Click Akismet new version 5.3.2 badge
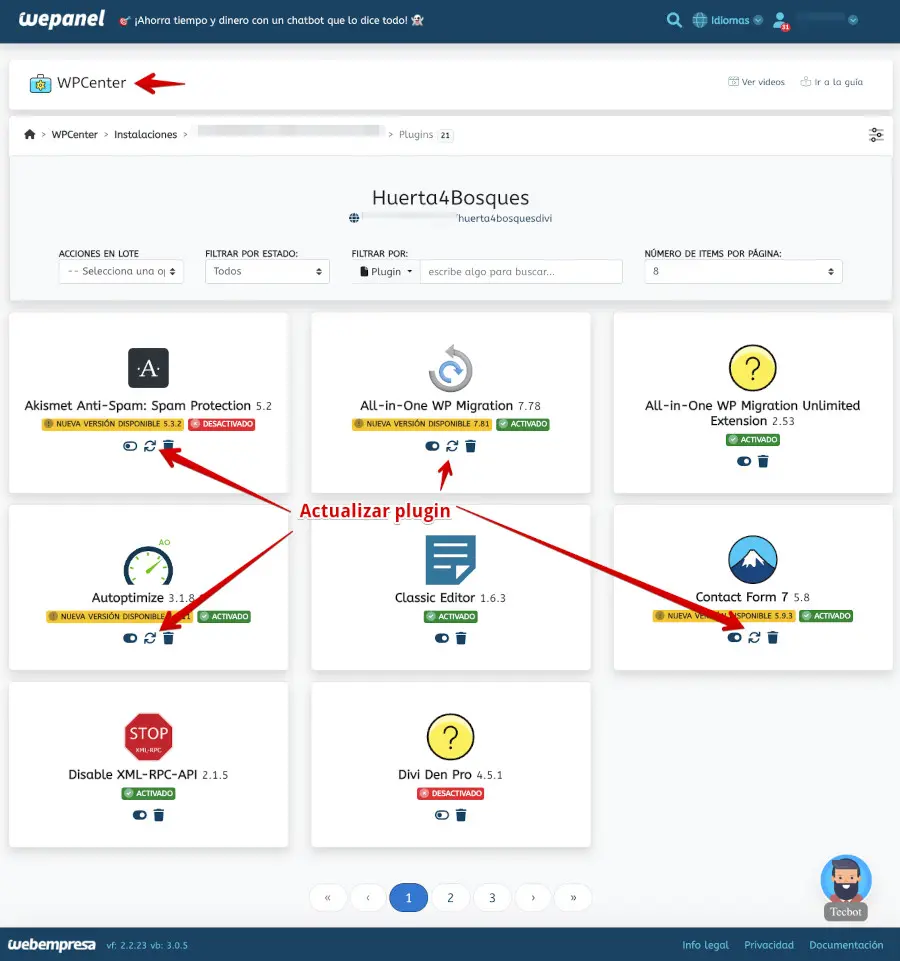 coord(113,424)
